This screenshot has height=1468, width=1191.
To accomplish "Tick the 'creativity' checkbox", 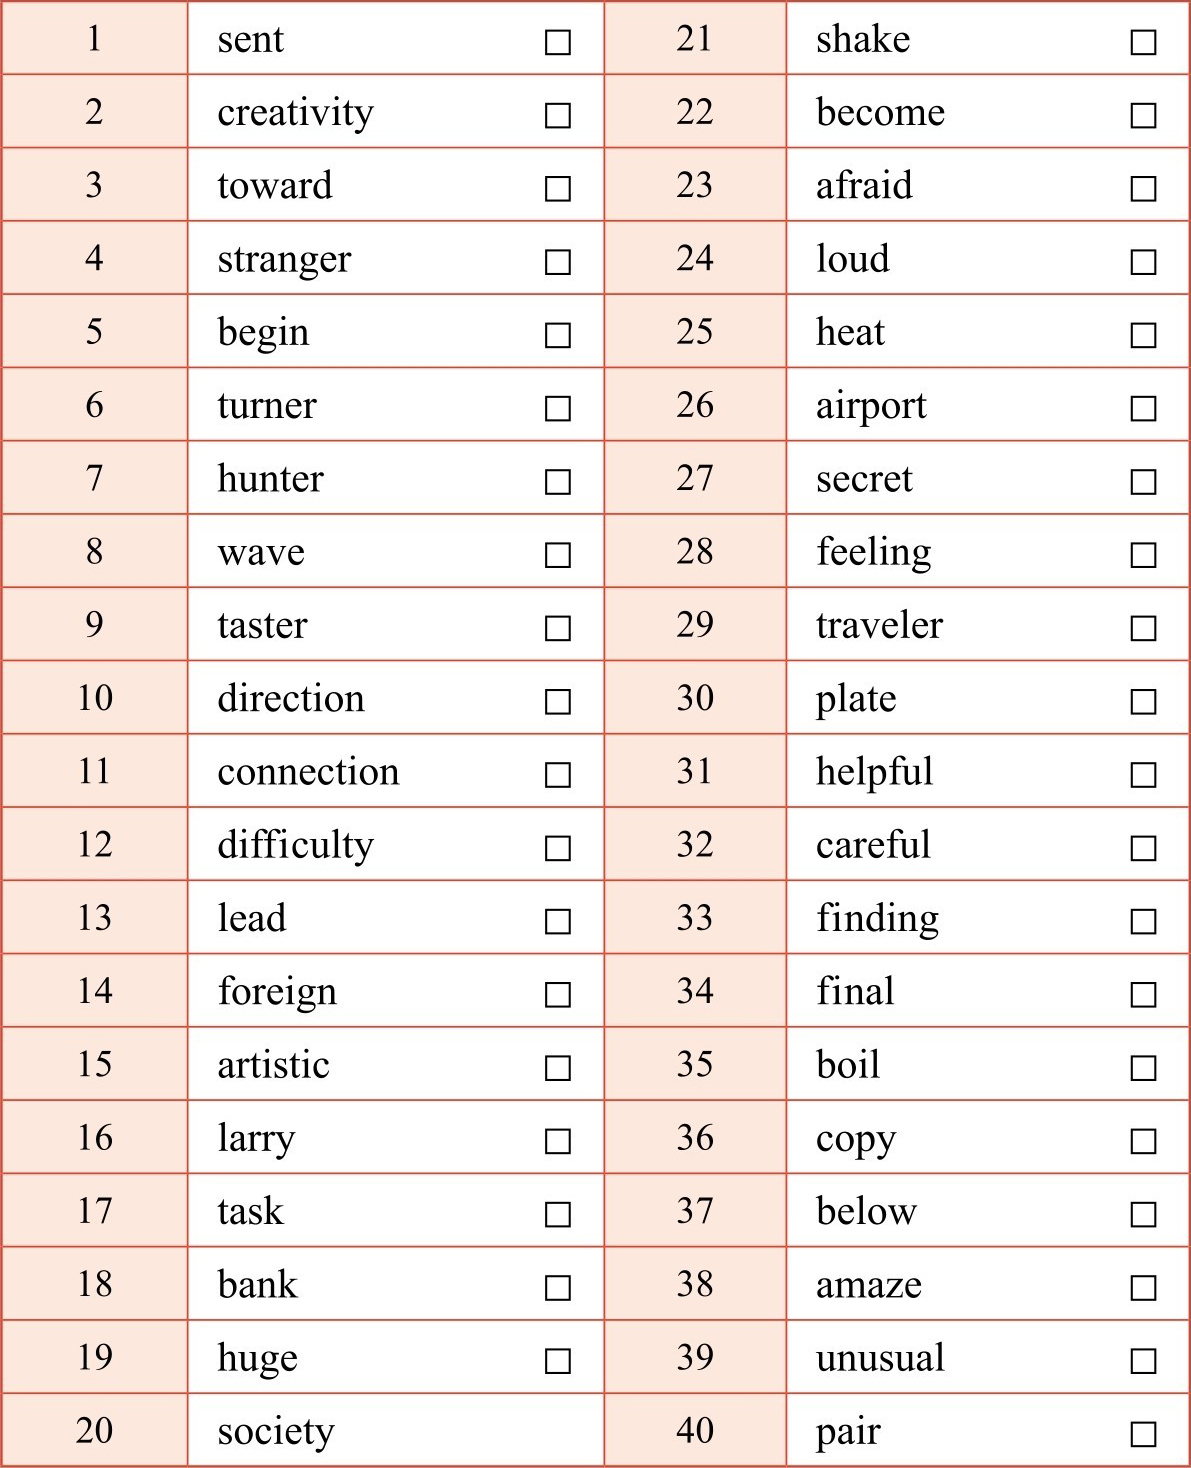I will tap(558, 116).
